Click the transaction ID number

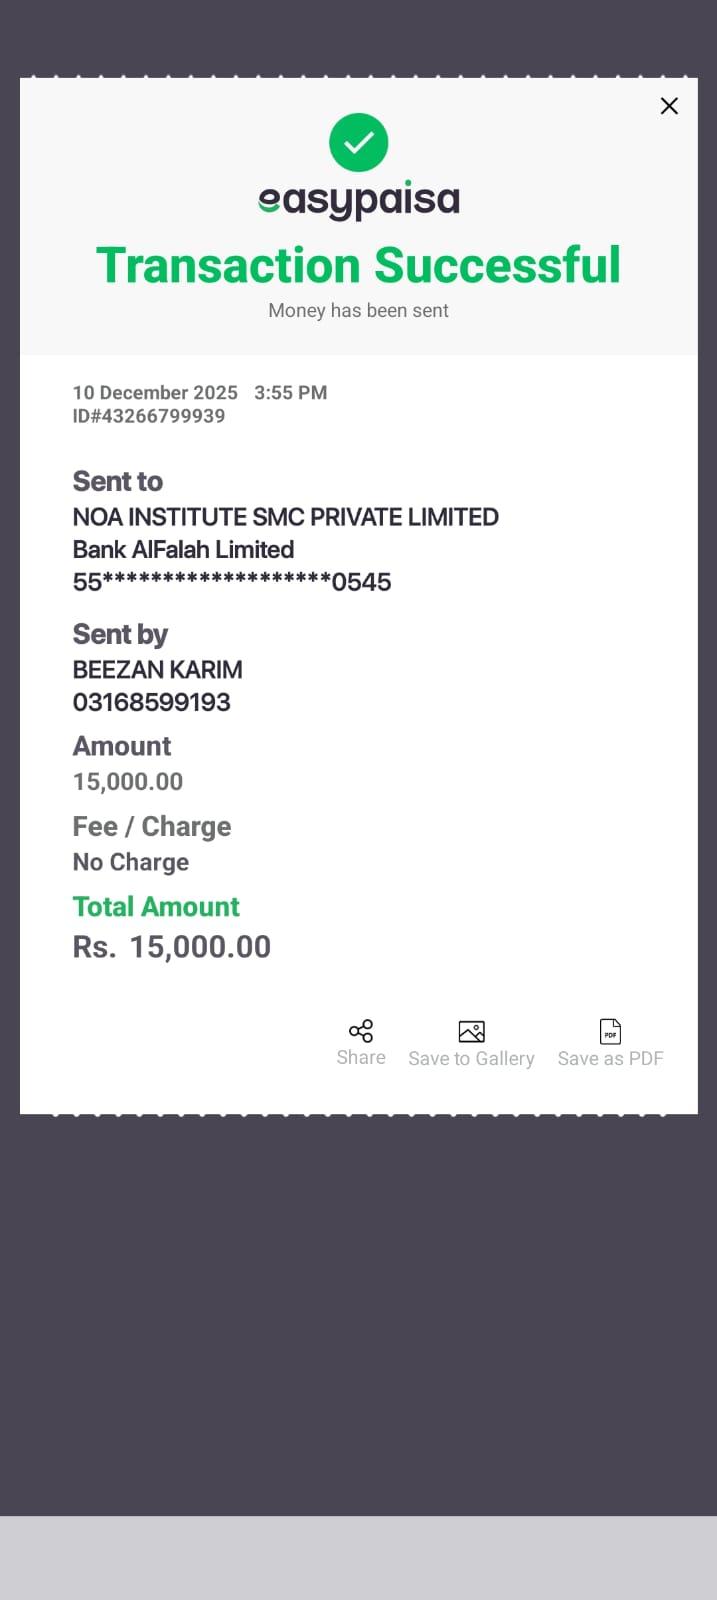[149, 416]
